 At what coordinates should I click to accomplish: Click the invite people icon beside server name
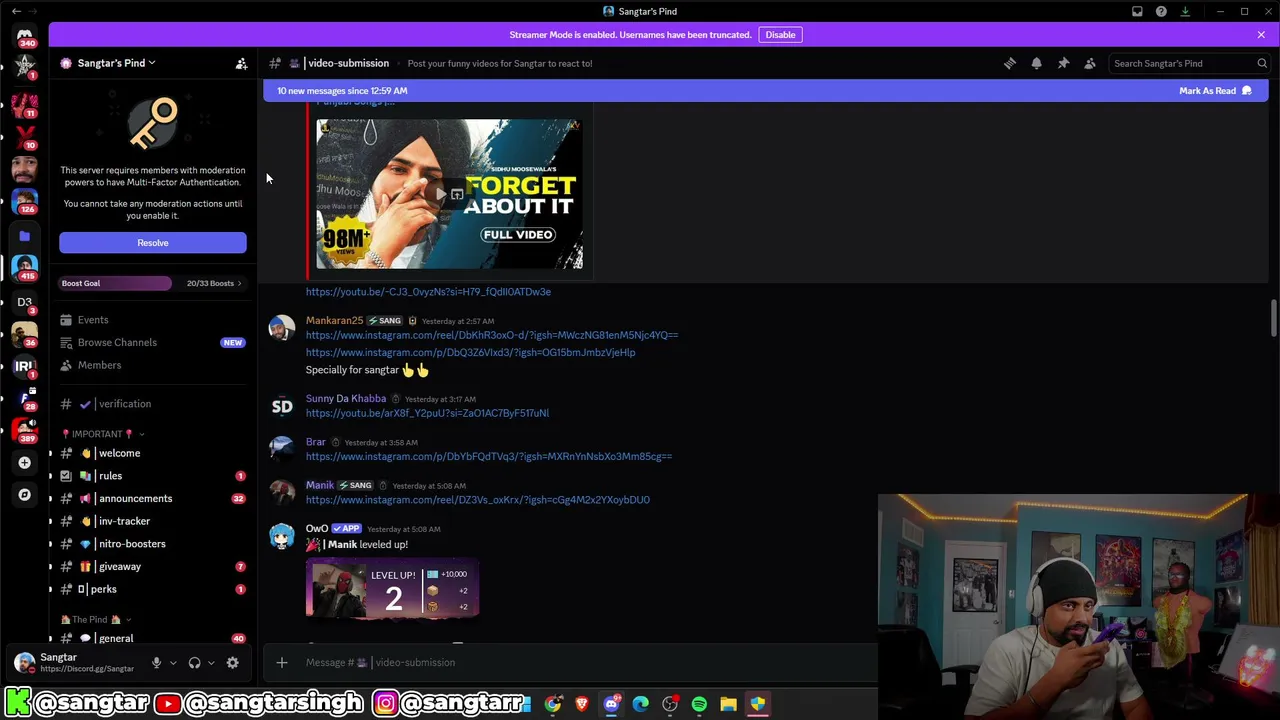tap(241, 63)
